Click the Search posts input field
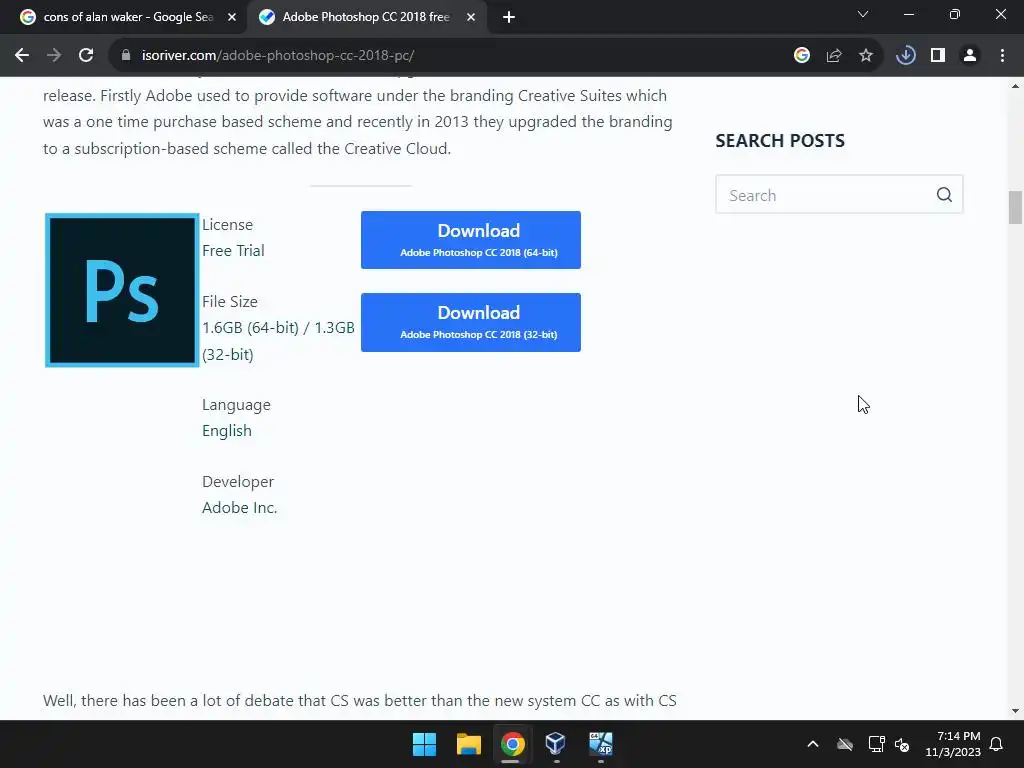Screen dimensions: 1024x768 (839, 195)
